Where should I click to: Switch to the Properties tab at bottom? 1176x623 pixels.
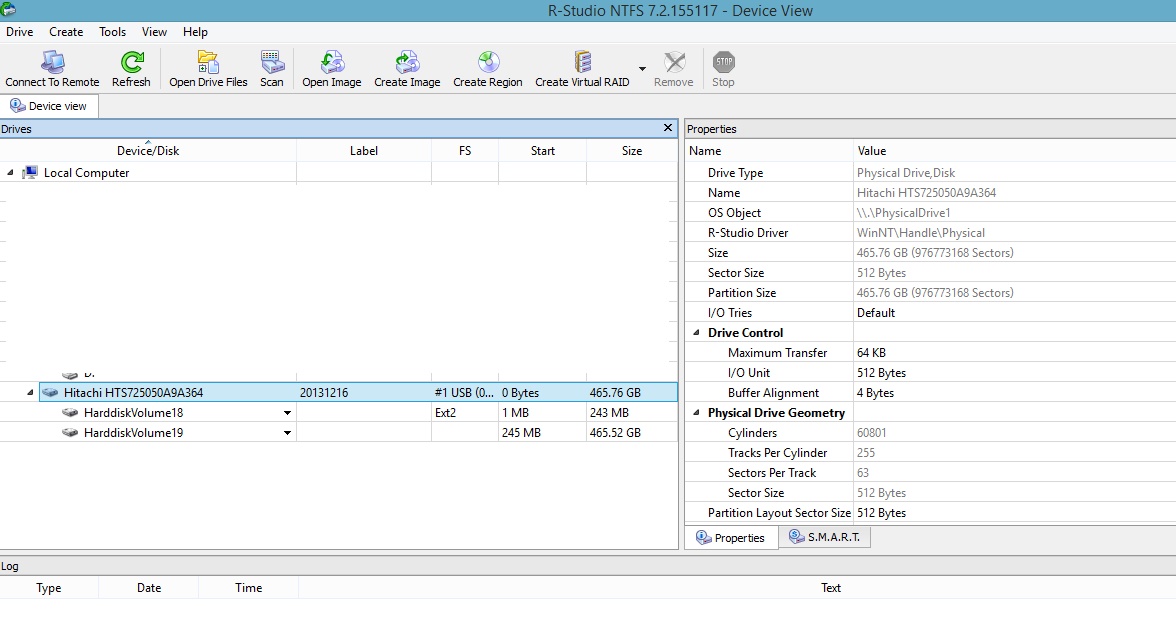pyautogui.click(x=730, y=538)
